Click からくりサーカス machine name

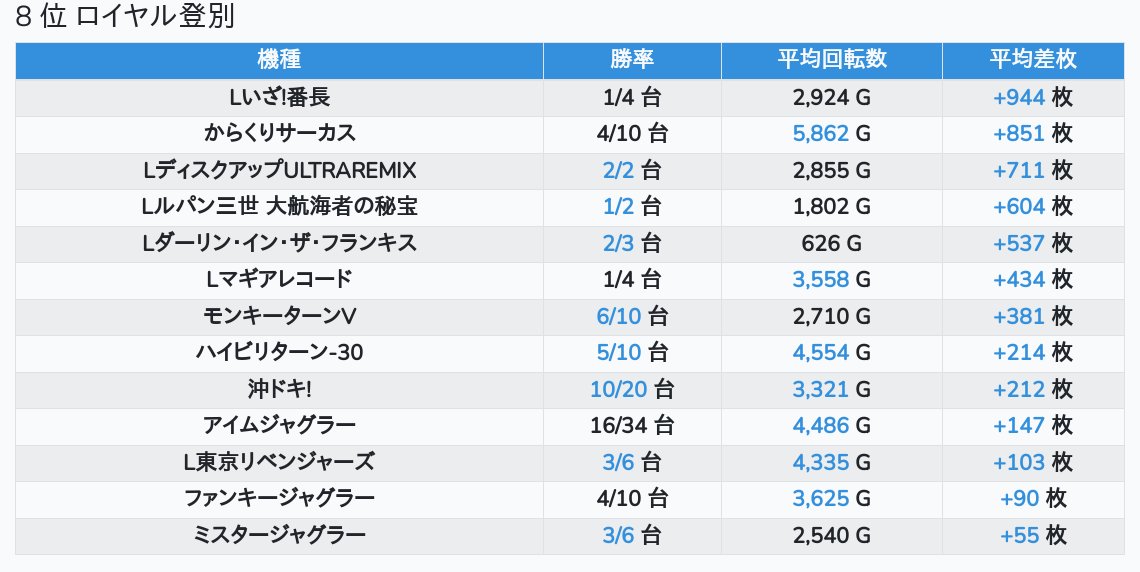coord(279,133)
